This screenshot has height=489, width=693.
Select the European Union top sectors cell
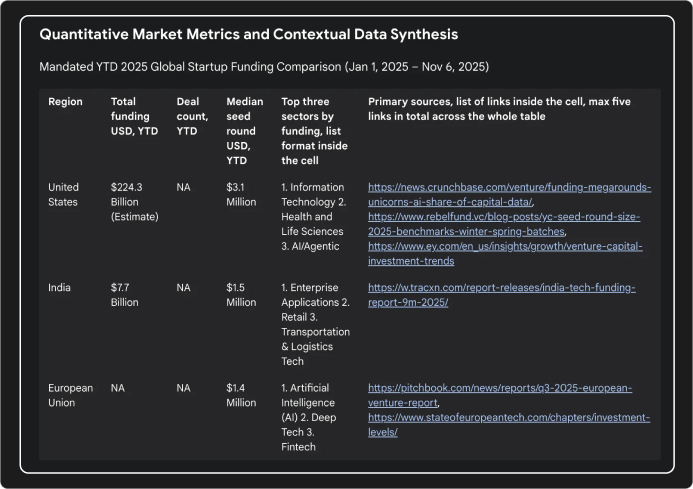point(309,417)
